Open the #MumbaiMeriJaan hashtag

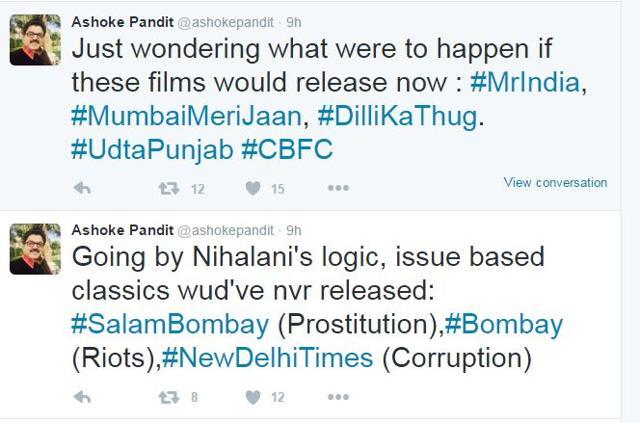coord(187,116)
